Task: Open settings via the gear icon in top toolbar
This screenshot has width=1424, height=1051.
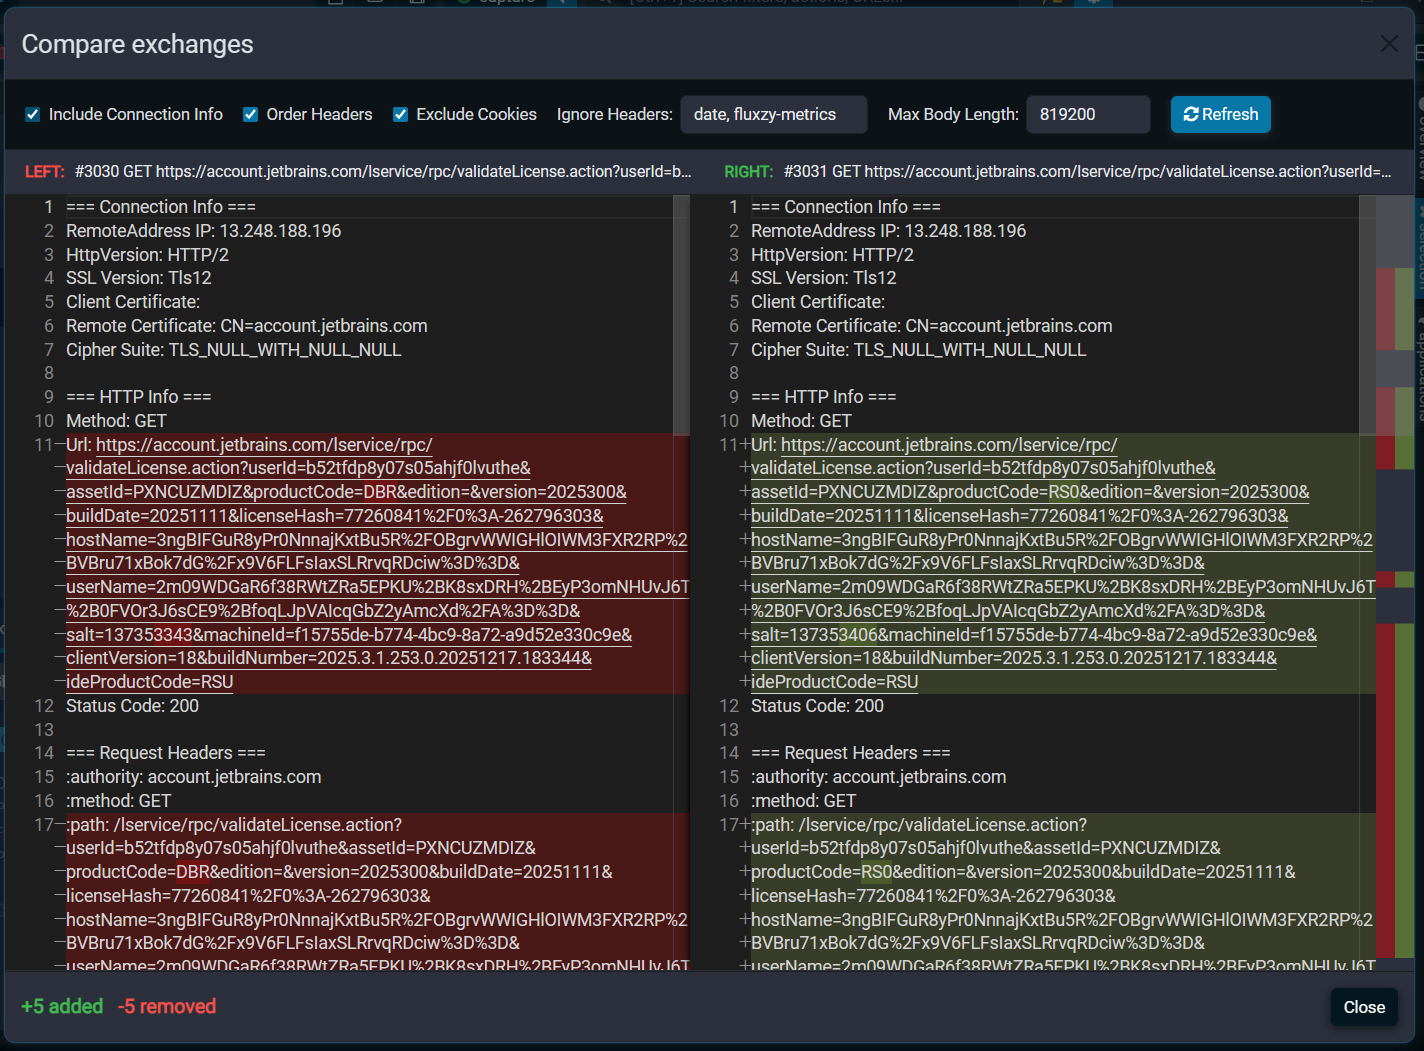Action: click(1095, 3)
